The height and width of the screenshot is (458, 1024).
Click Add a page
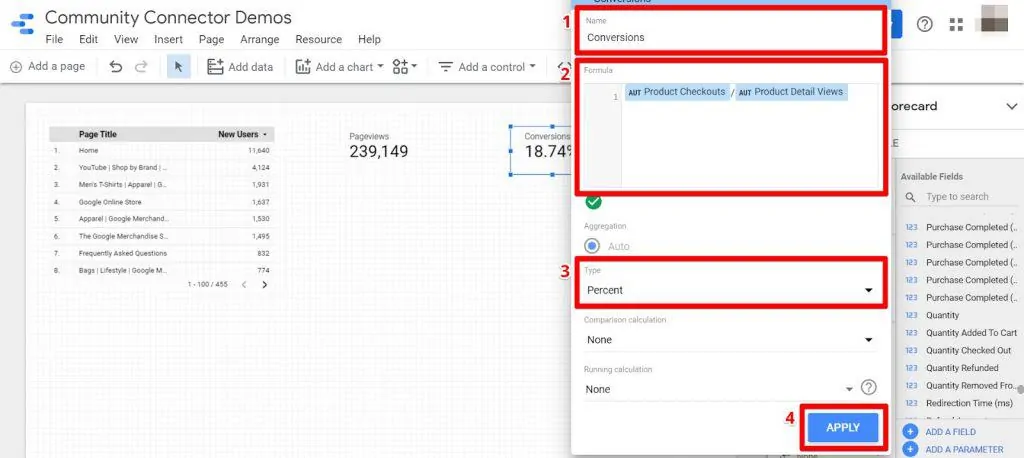pyautogui.click(x=48, y=67)
